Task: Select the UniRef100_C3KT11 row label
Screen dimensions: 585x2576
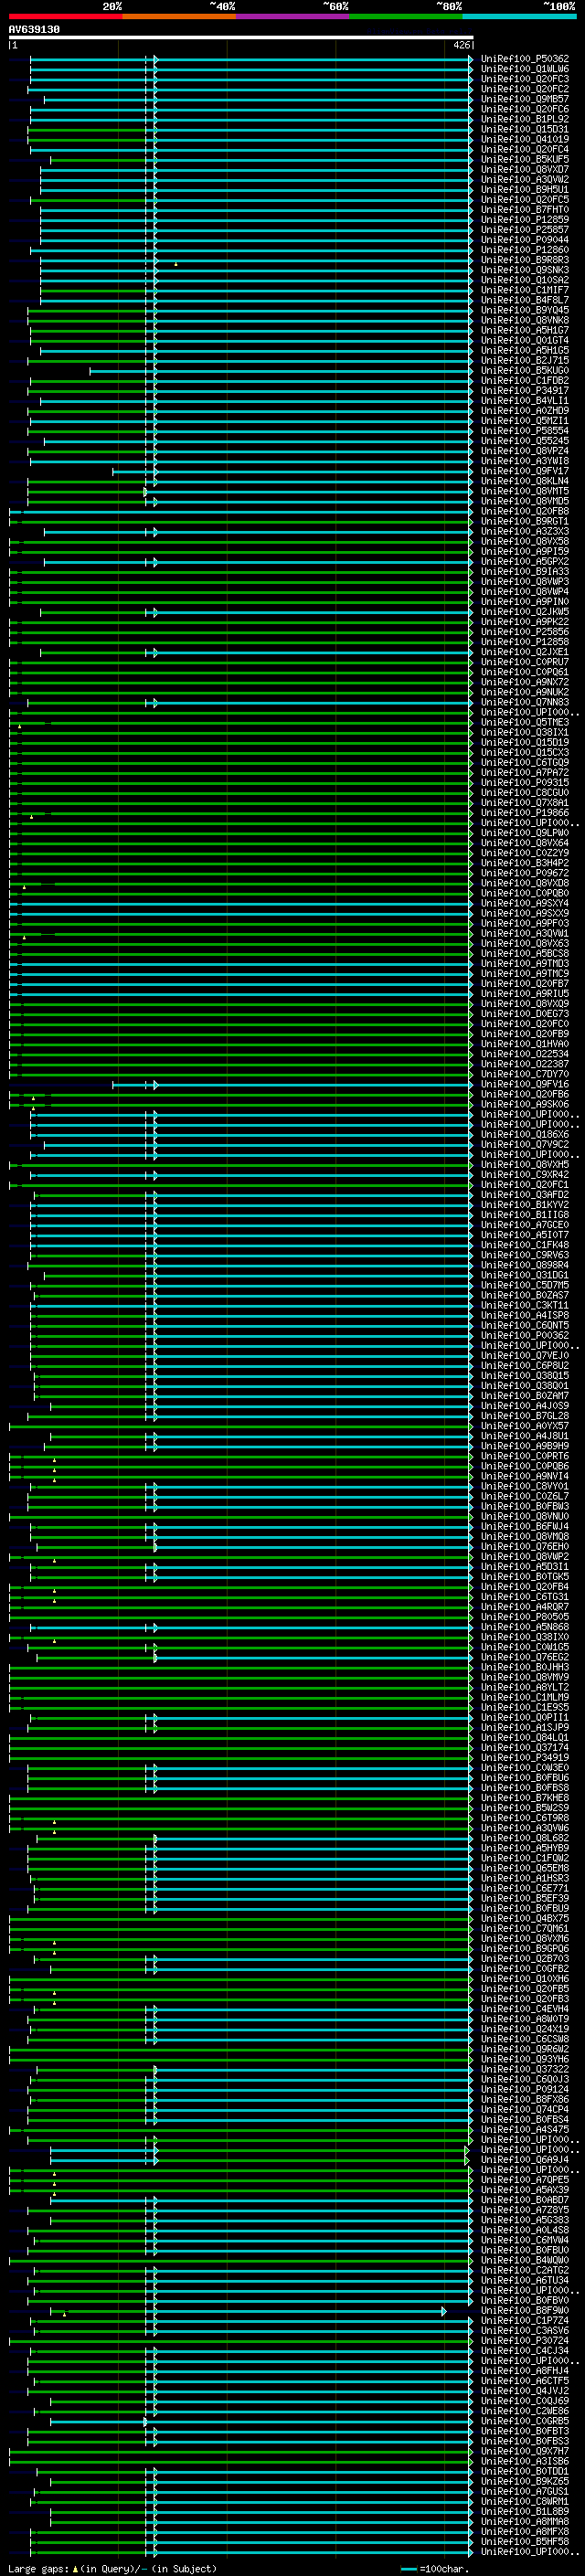Action: [525, 1306]
